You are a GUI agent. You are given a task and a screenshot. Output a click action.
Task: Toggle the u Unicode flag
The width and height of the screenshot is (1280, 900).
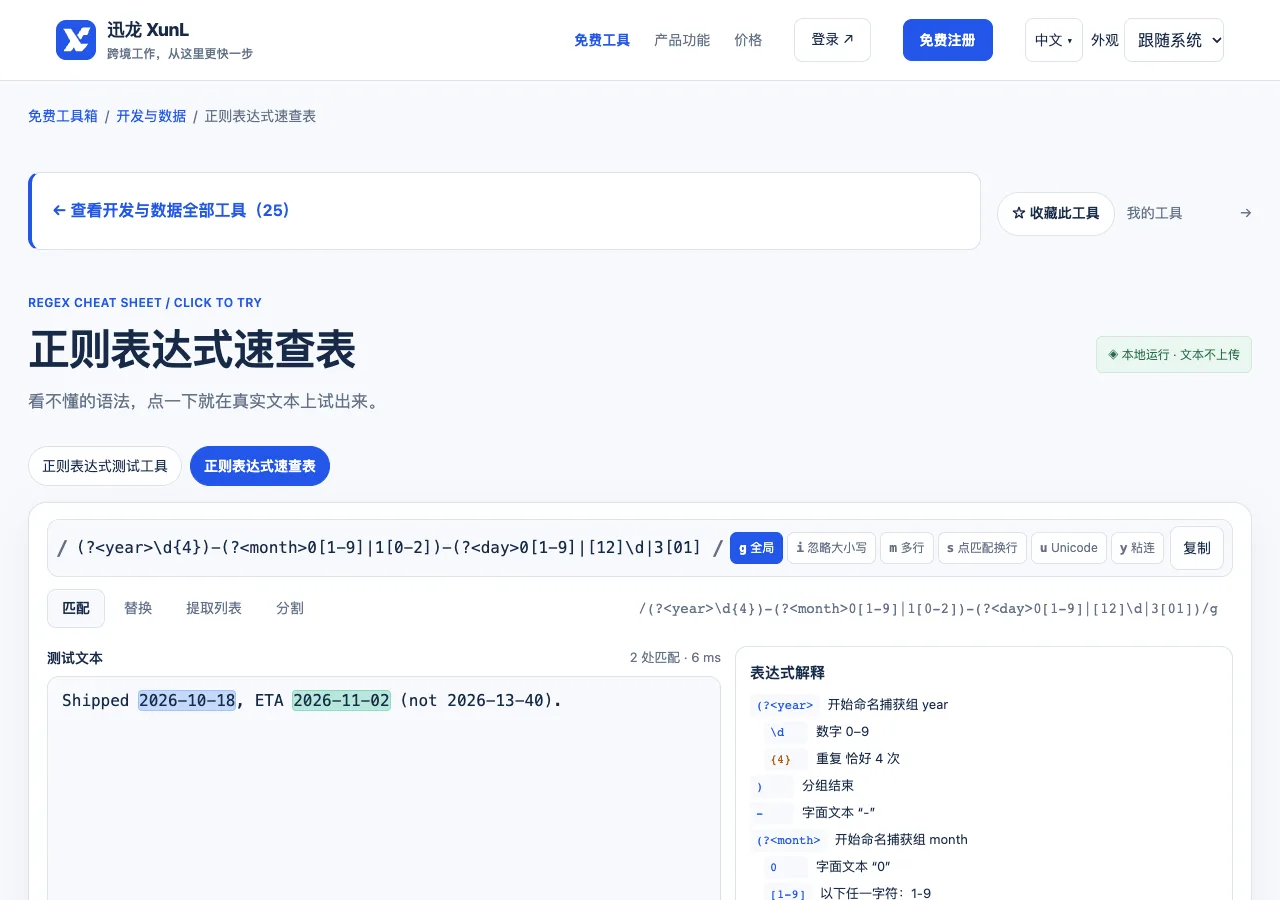point(1069,548)
